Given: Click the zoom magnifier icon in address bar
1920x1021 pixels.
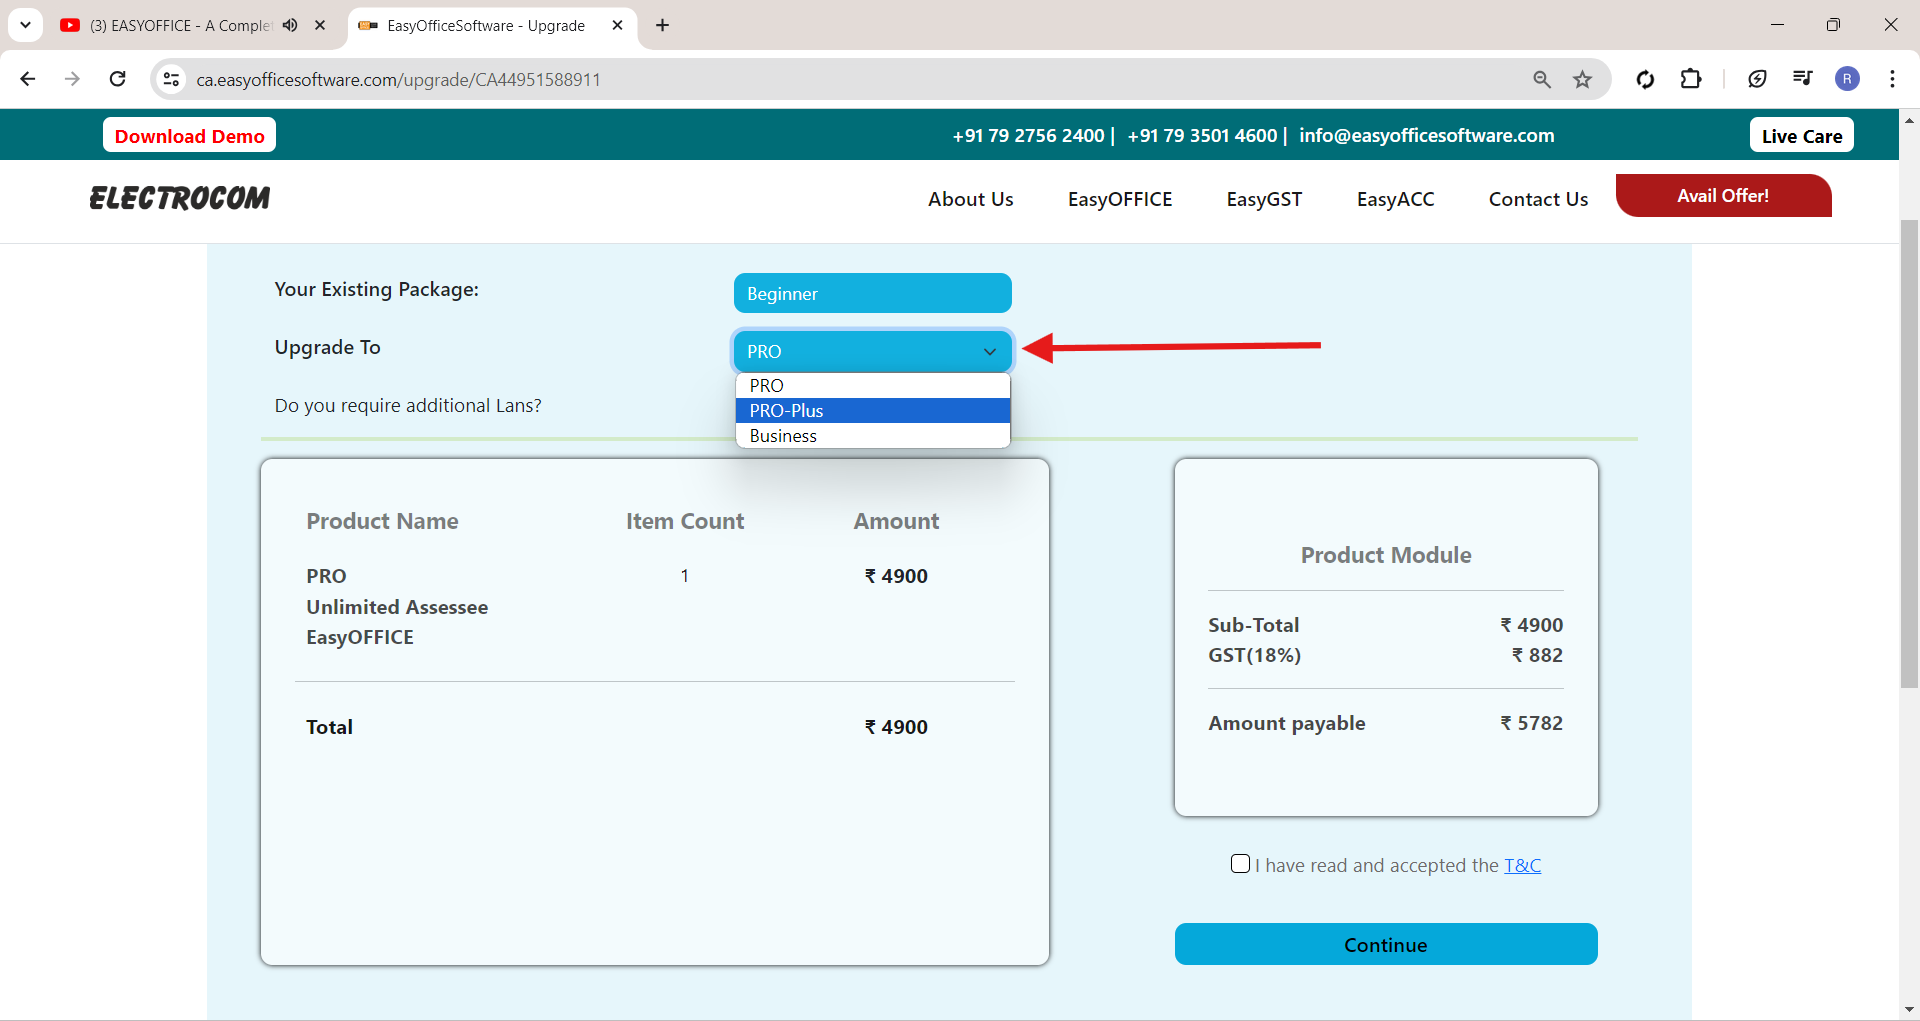Looking at the screenshot, I should click(x=1542, y=79).
